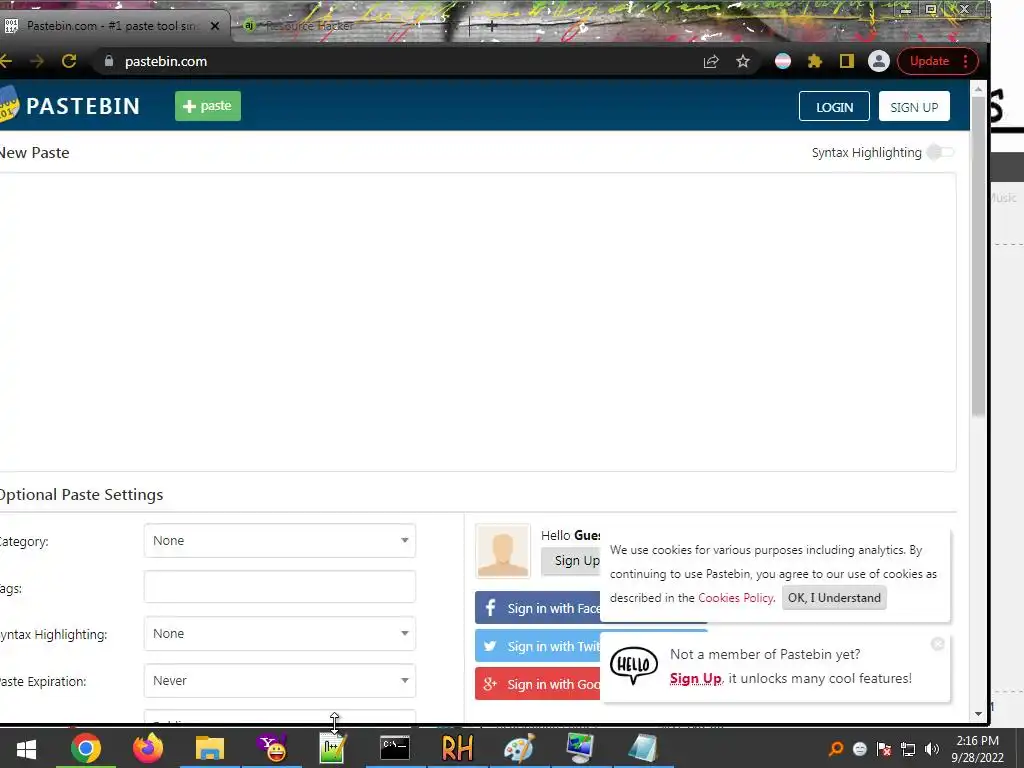Screen dimensions: 1024x768
Task: Open Chrome from the taskbar
Action: pyautogui.click(x=86, y=748)
